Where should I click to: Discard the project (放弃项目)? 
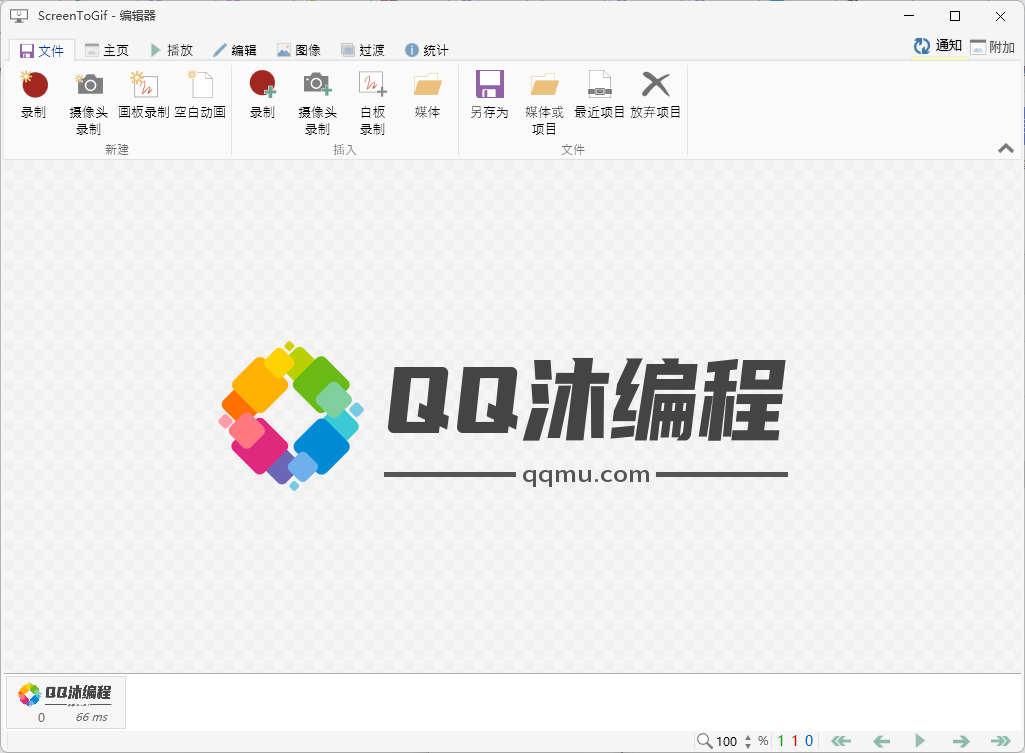tap(656, 95)
